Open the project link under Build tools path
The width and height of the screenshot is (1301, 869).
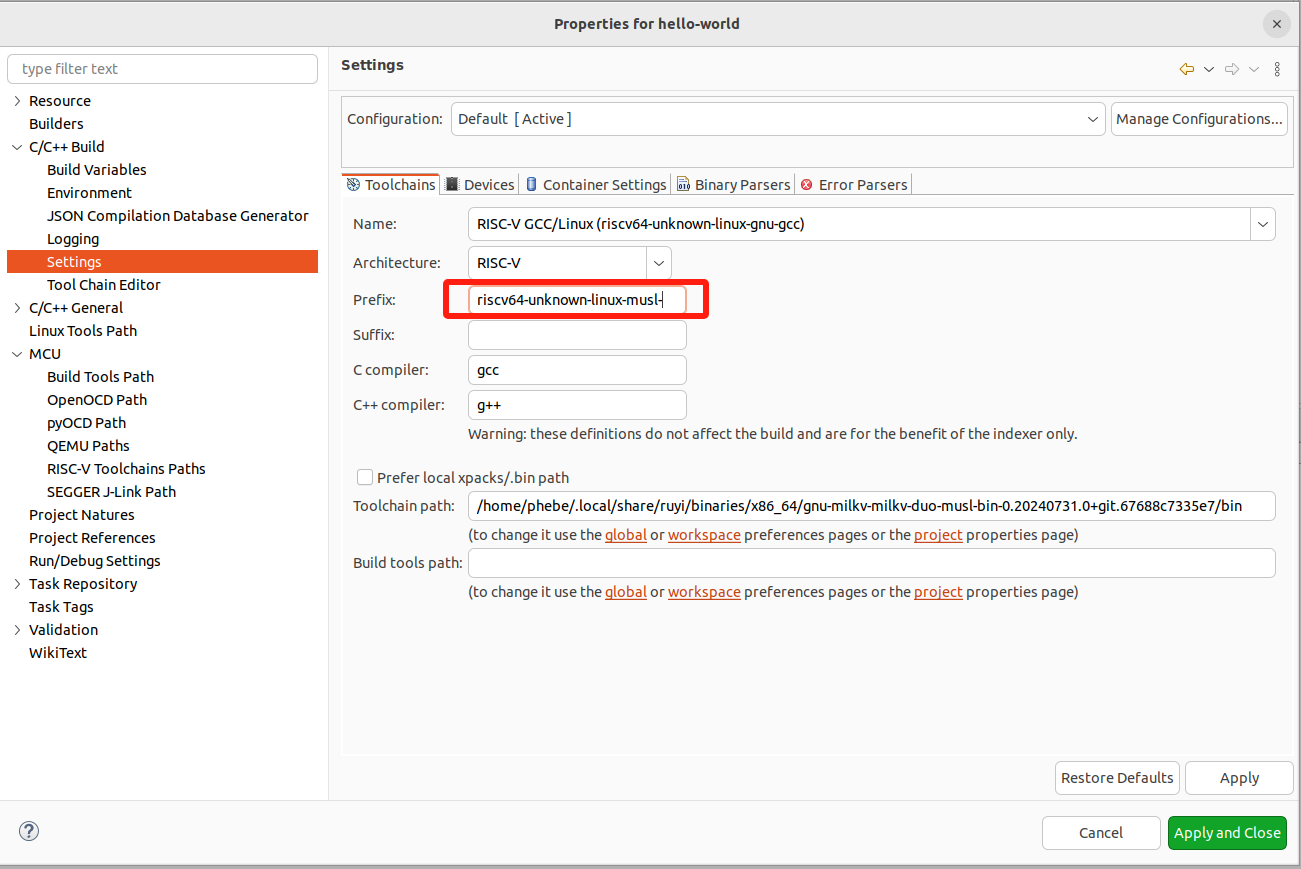(938, 592)
